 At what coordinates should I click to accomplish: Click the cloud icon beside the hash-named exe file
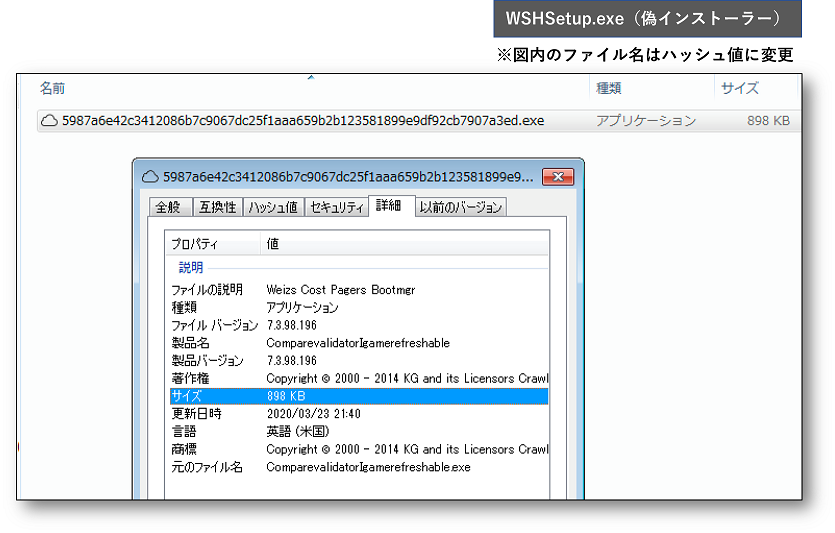click(49, 121)
